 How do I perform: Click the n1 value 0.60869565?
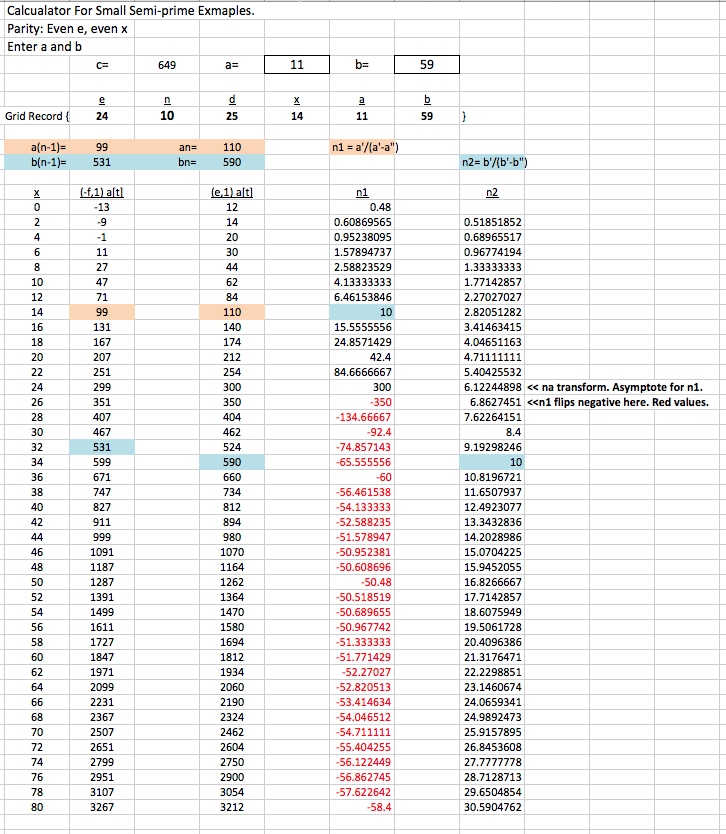point(363,222)
